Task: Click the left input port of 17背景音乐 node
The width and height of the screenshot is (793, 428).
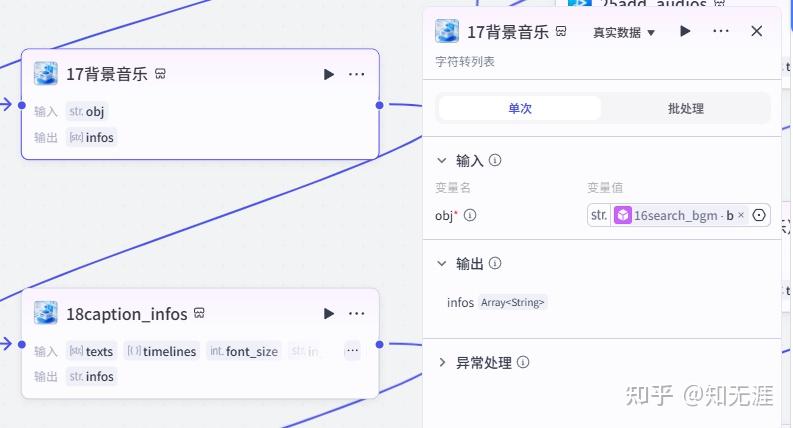Action: (x=21, y=105)
